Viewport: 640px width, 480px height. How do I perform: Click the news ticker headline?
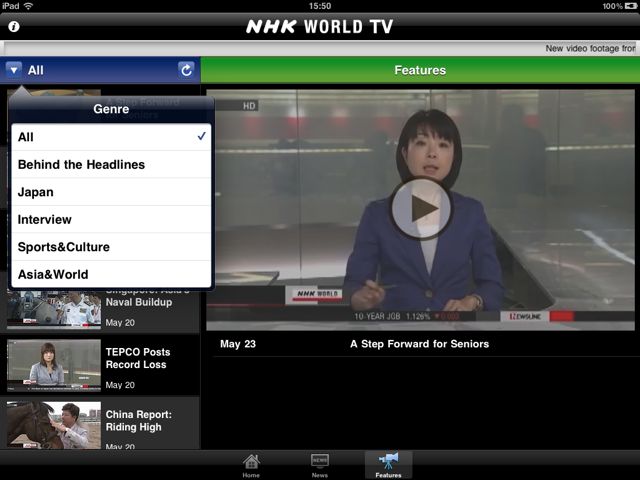point(590,48)
